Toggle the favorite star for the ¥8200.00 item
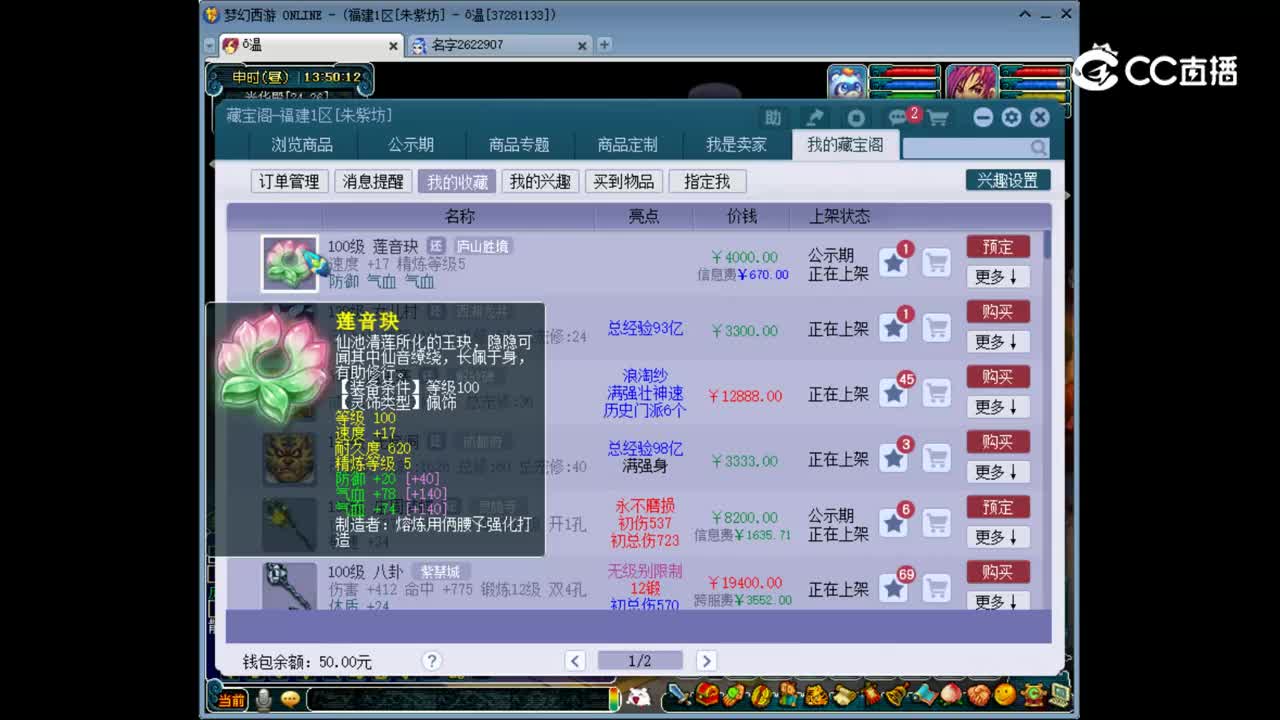The height and width of the screenshot is (720, 1280). click(x=894, y=523)
